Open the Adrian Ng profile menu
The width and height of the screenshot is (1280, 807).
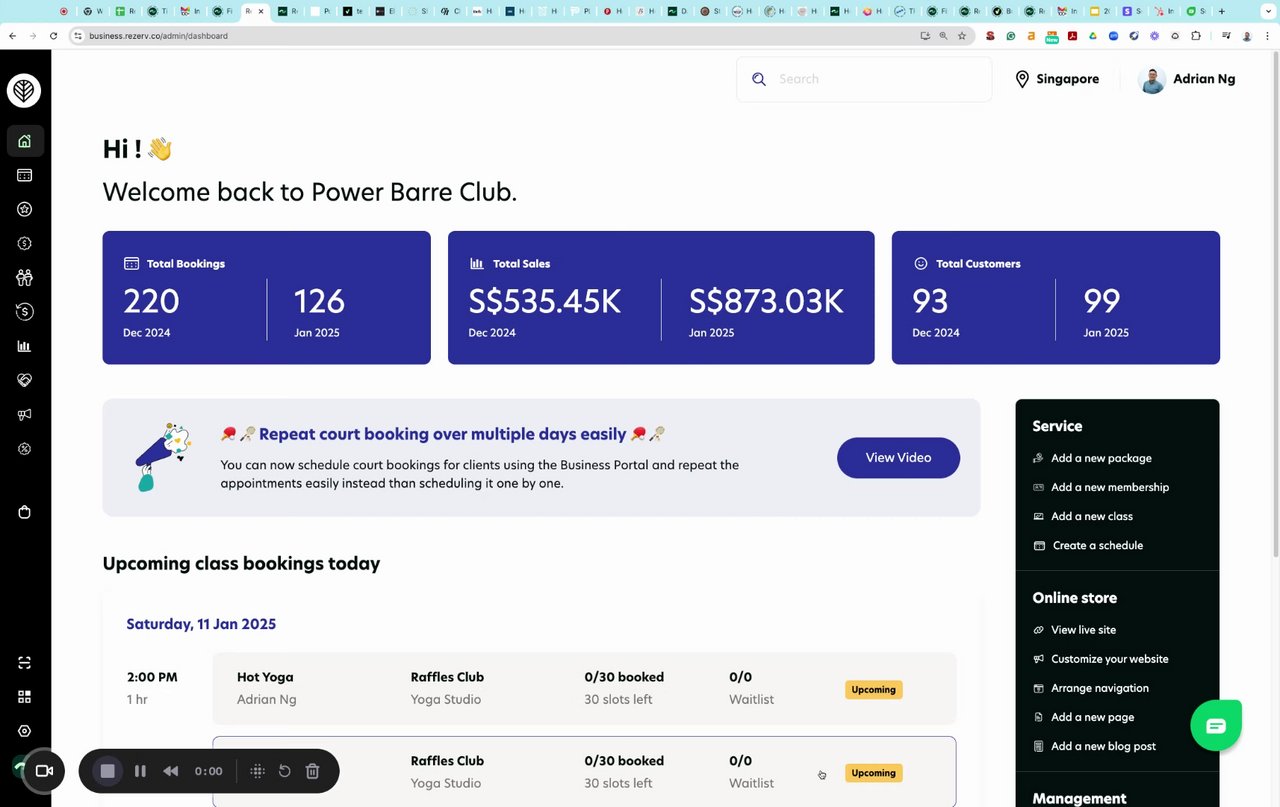1187,79
